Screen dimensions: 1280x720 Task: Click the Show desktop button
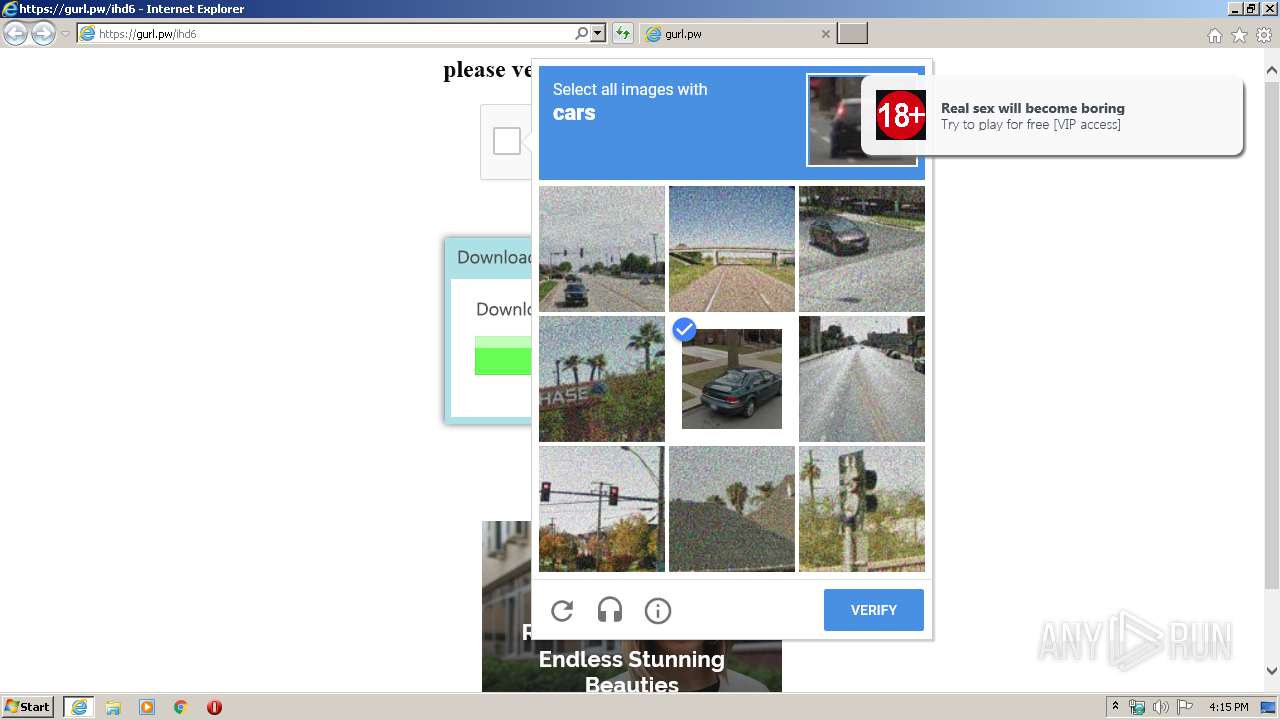tap(1269, 707)
